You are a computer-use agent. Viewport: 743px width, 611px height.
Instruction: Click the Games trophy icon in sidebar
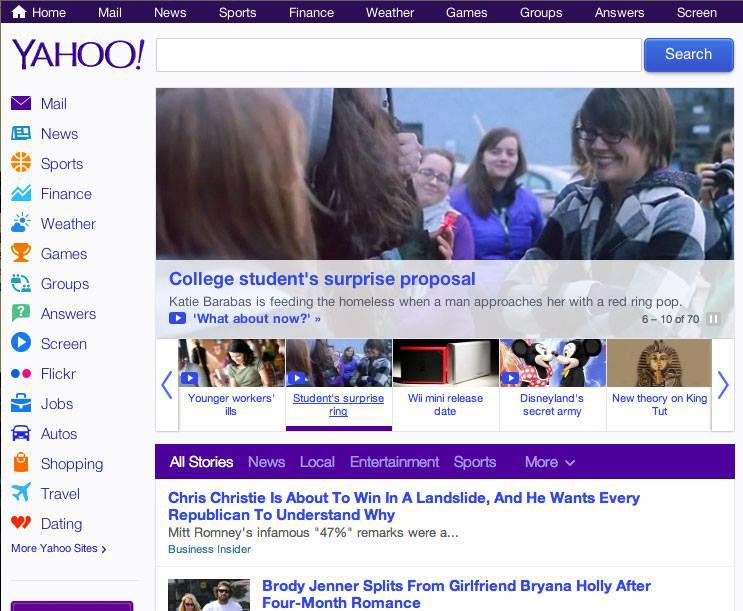pyautogui.click(x=21, y=253)
